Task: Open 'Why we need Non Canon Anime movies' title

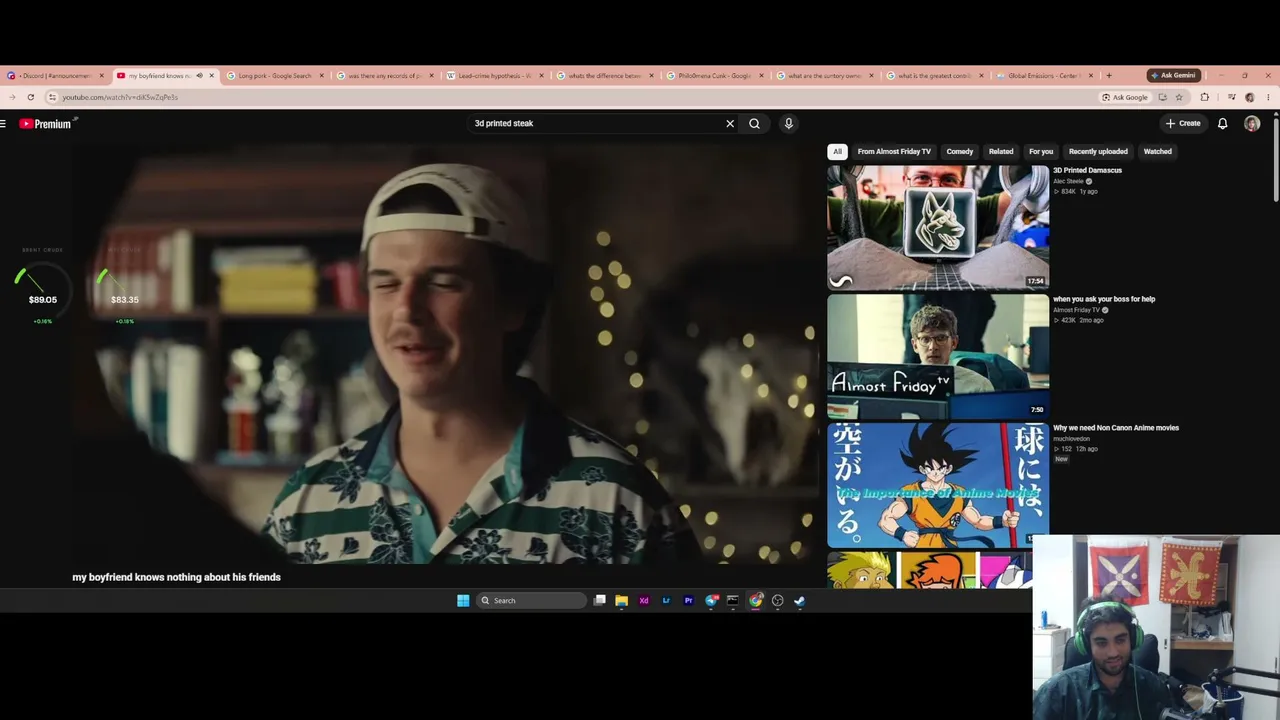Action: [1116, 428]
